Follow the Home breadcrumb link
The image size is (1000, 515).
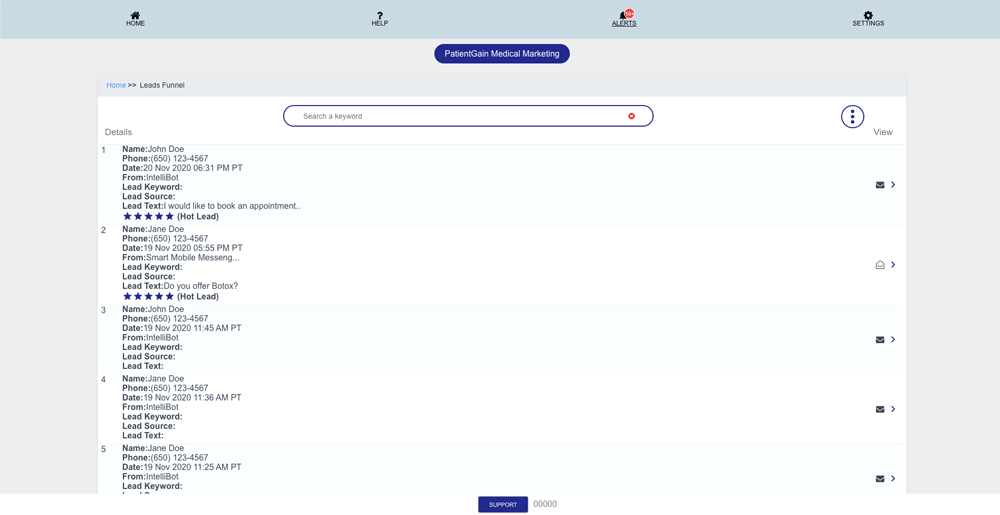[116, 85]
